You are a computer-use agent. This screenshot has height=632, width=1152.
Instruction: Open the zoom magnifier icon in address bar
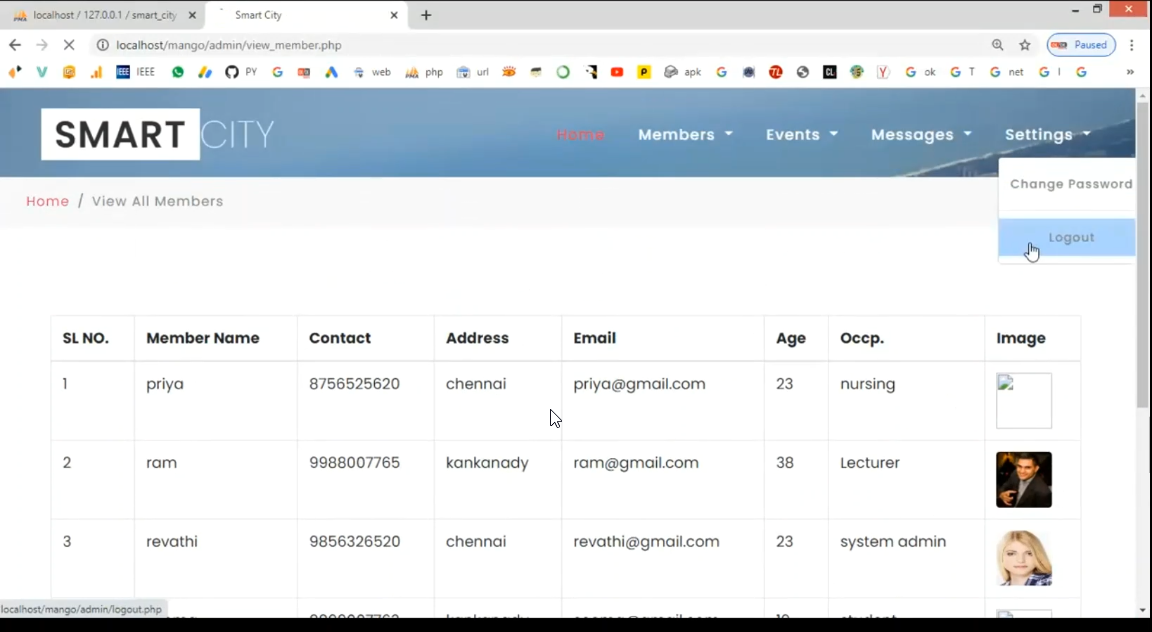pyautogui.click(x=997, y=45)
